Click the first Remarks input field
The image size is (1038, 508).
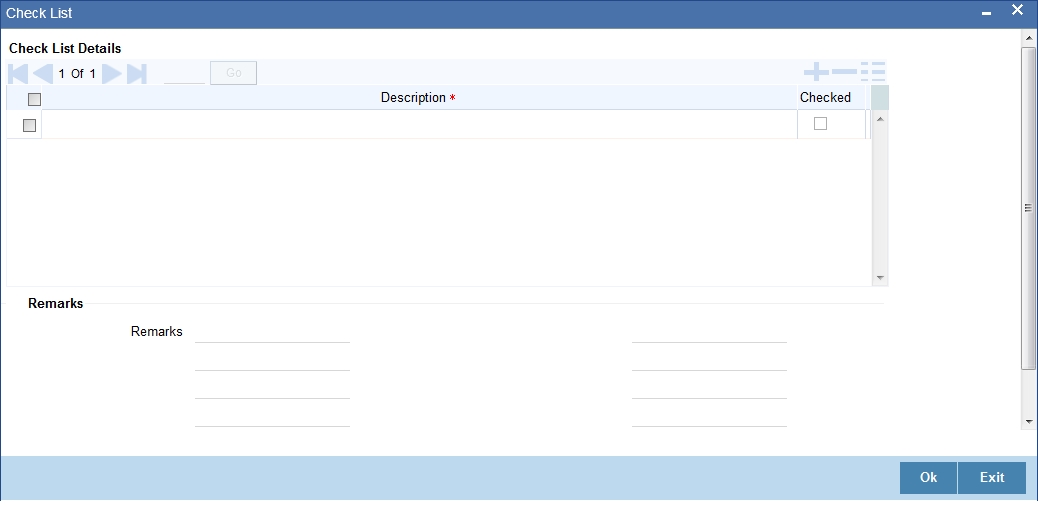point(272,332)
